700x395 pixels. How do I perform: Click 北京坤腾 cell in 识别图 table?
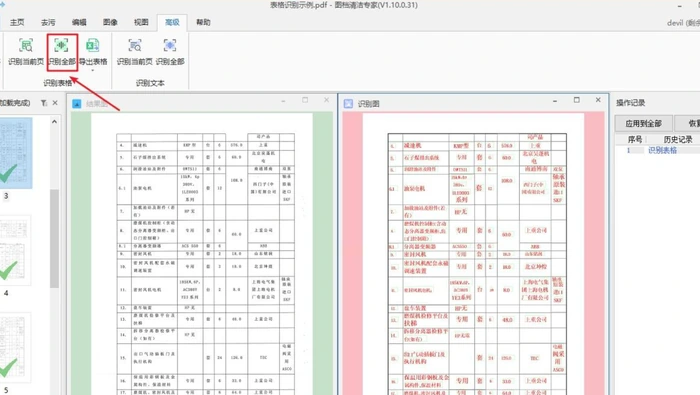[x=536, y=266]
